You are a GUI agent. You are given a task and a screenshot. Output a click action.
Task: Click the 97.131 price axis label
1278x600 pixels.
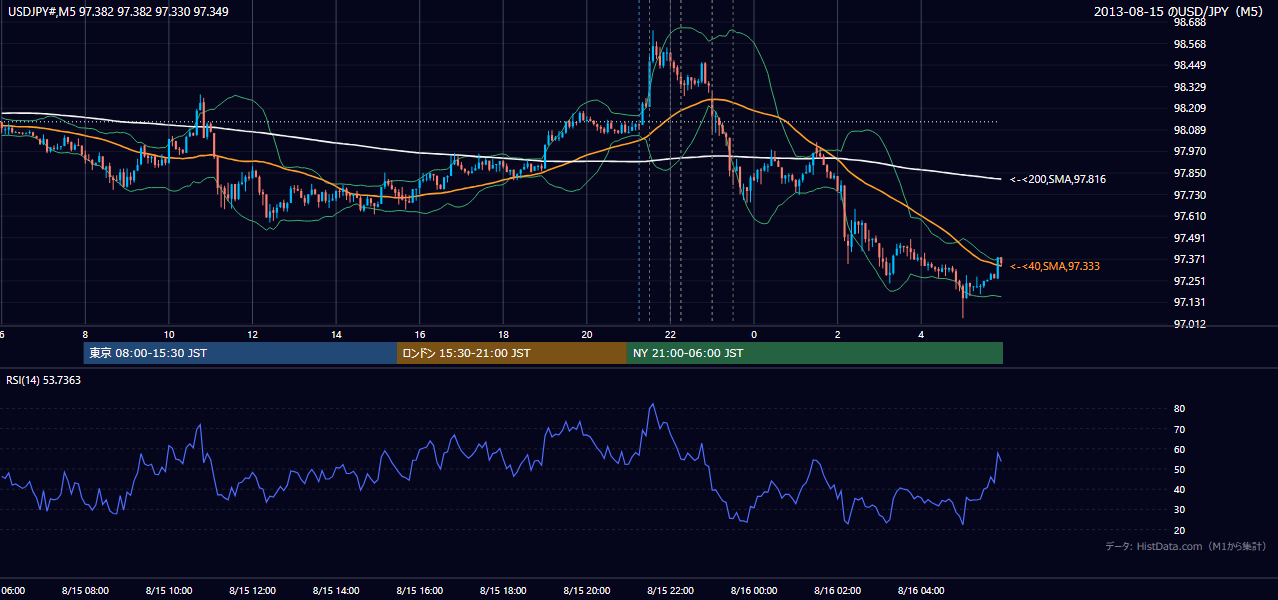[1190, 302]
